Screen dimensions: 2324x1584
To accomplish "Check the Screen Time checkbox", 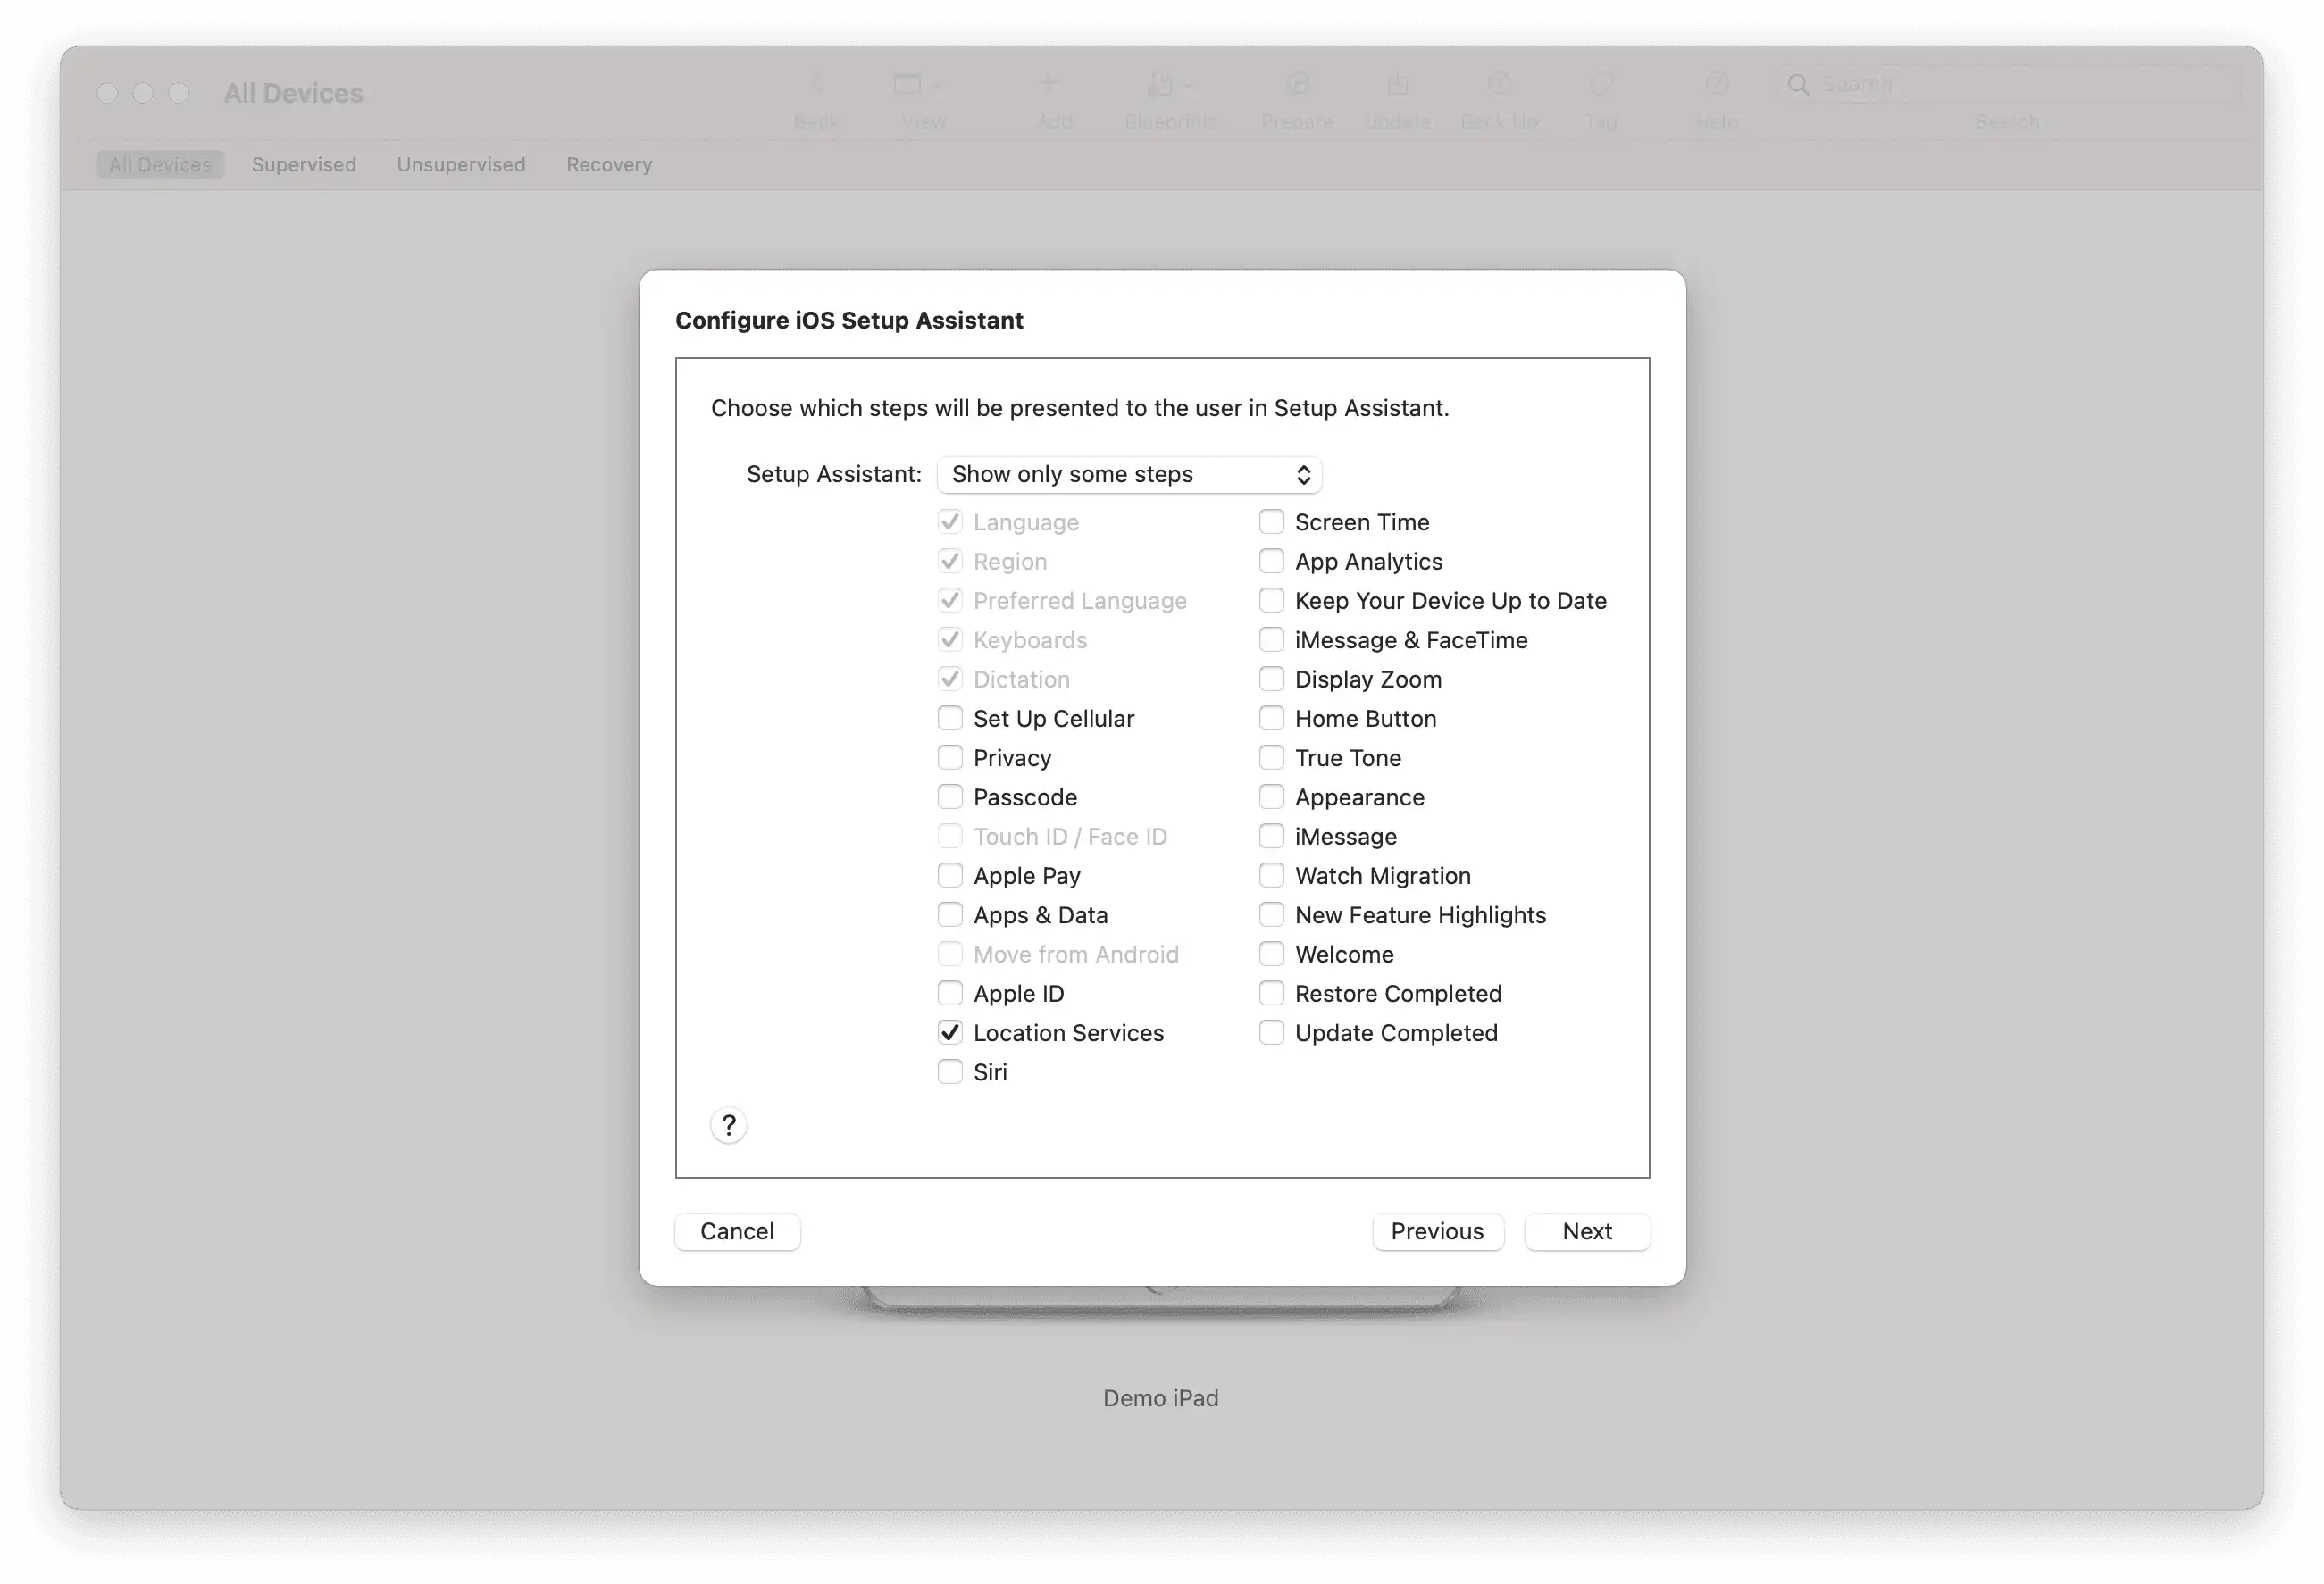I will (x=1271, y=522).
